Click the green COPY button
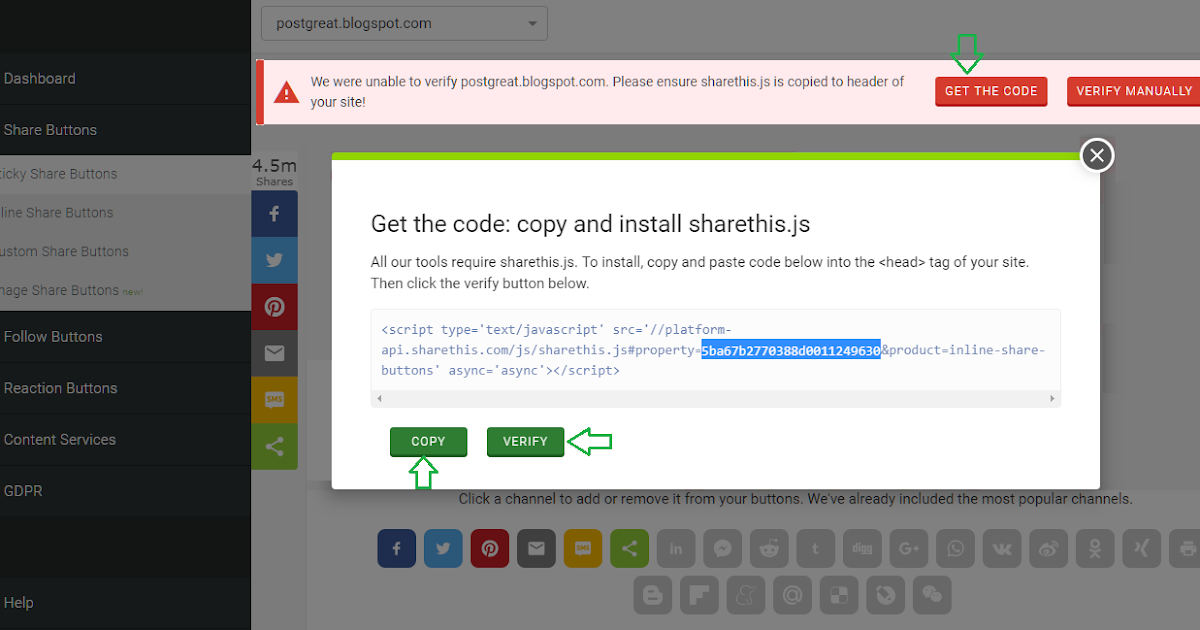Screen dimensions: 1200x630 tap(428, 441)
